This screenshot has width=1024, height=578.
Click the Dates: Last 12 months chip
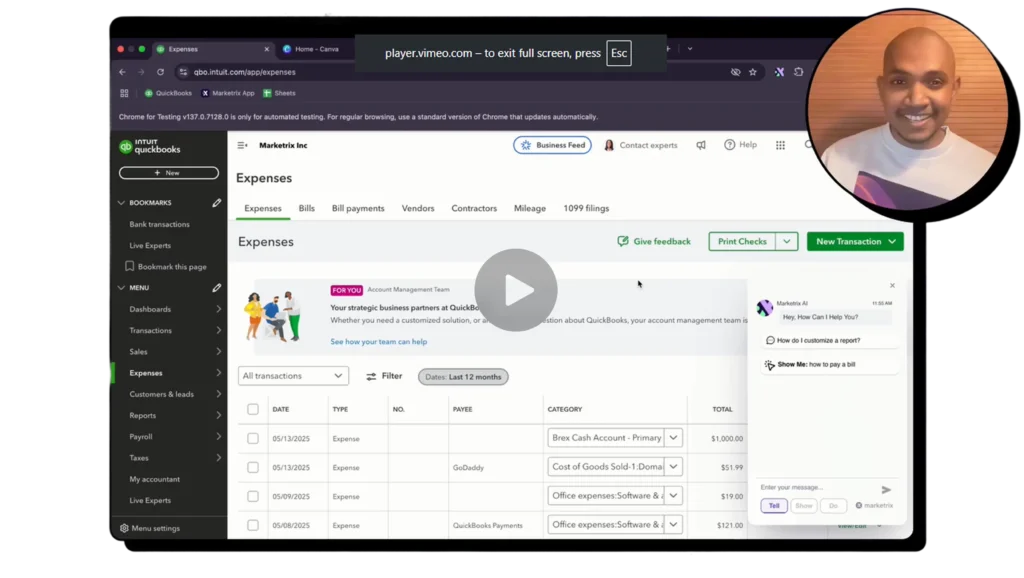point(463,377)
